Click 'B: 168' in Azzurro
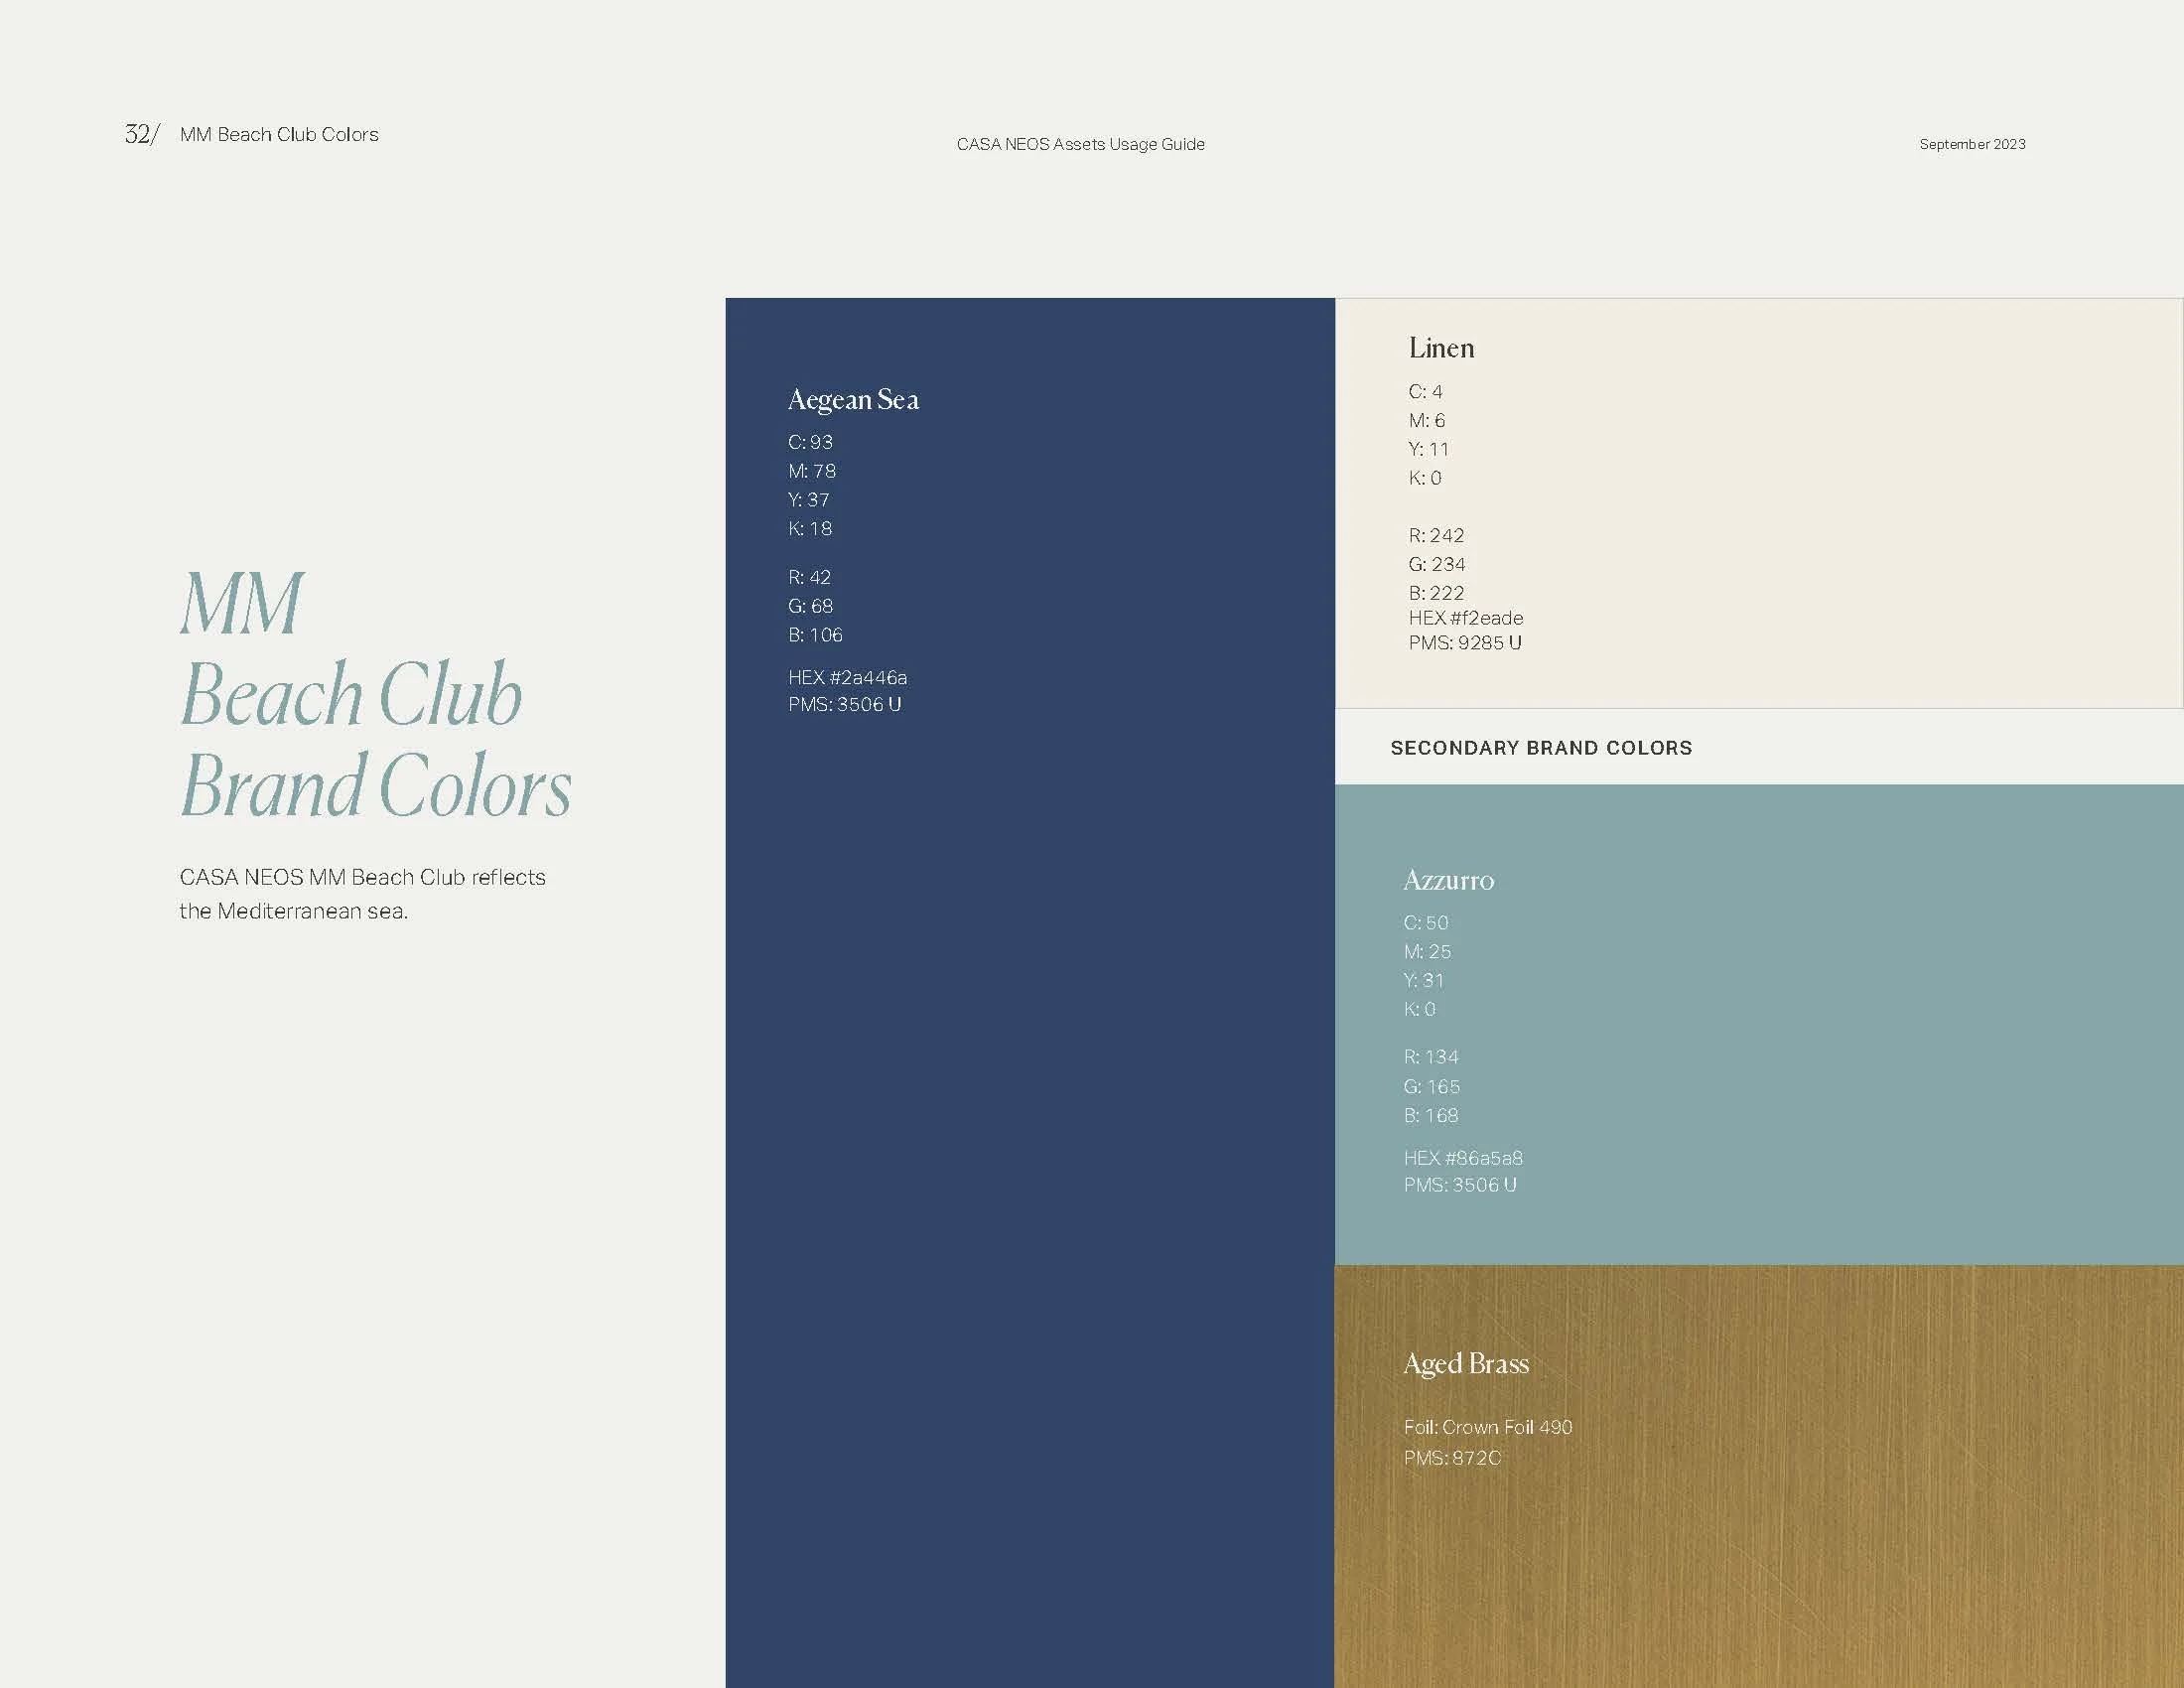 [1430, 1115]
